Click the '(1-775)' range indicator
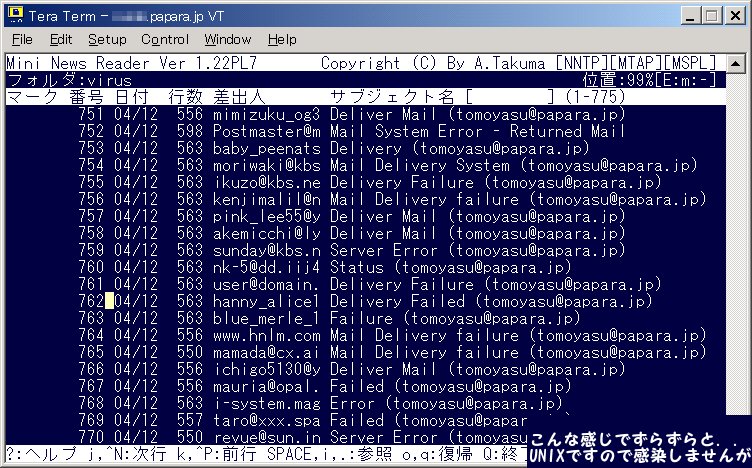 (595, 97)
